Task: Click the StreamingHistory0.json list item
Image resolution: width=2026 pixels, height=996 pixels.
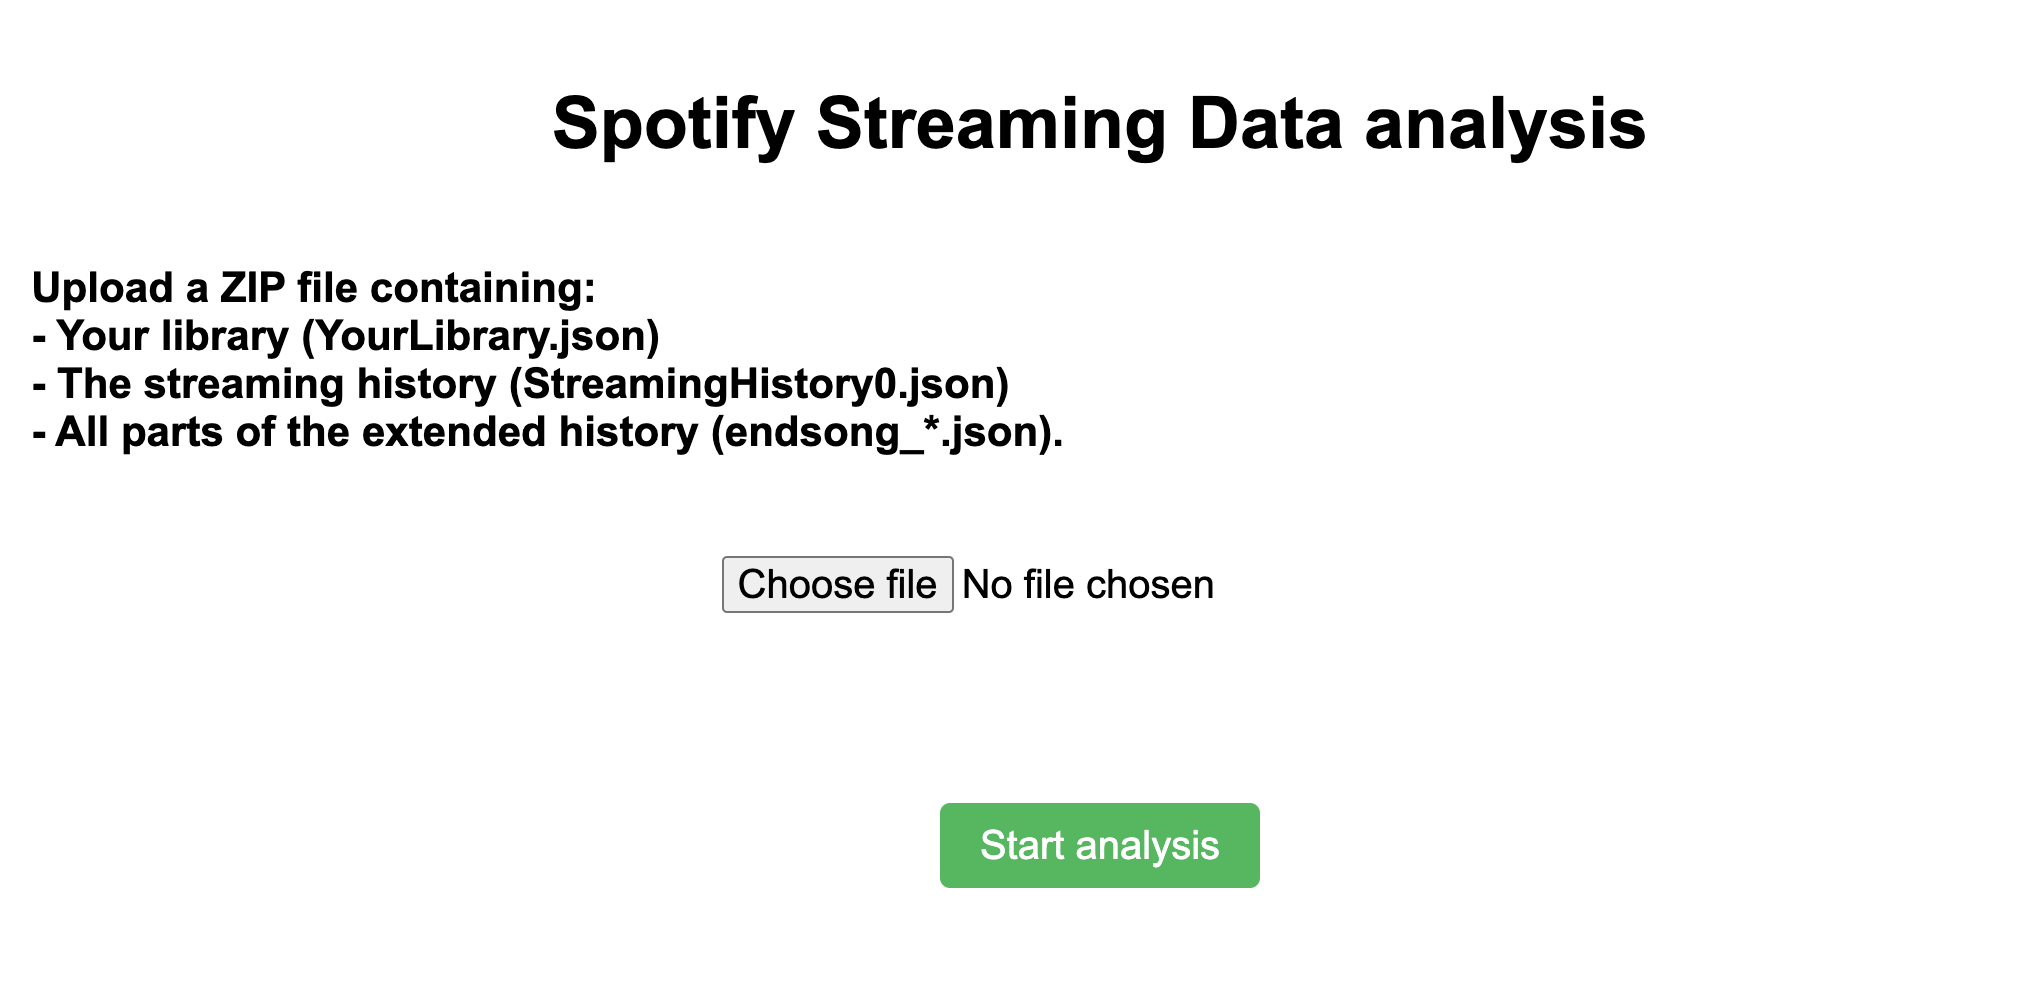Action: point(521,384)
